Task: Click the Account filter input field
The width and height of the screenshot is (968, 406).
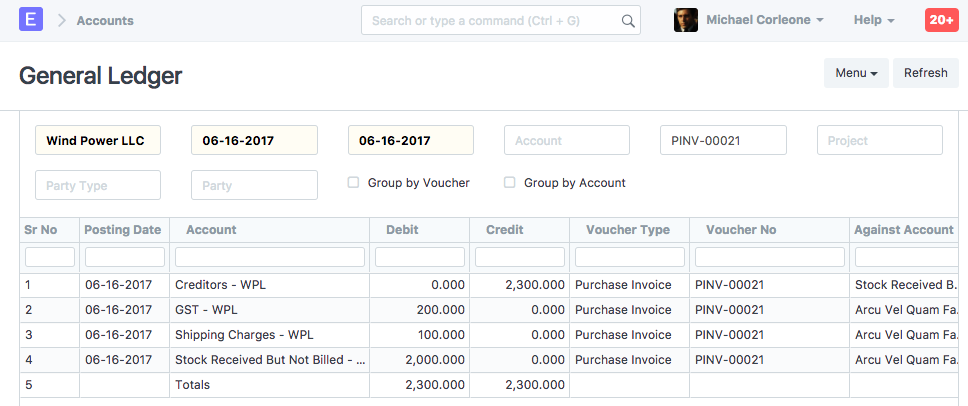Action: point(567,141)
